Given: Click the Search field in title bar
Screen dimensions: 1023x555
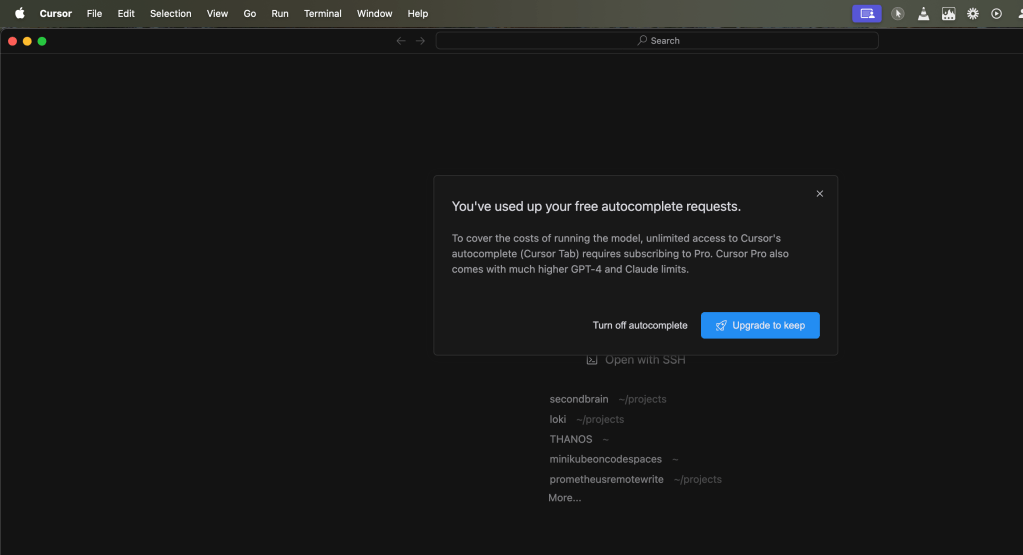Looking at the screenshot, I should [657, 40].
